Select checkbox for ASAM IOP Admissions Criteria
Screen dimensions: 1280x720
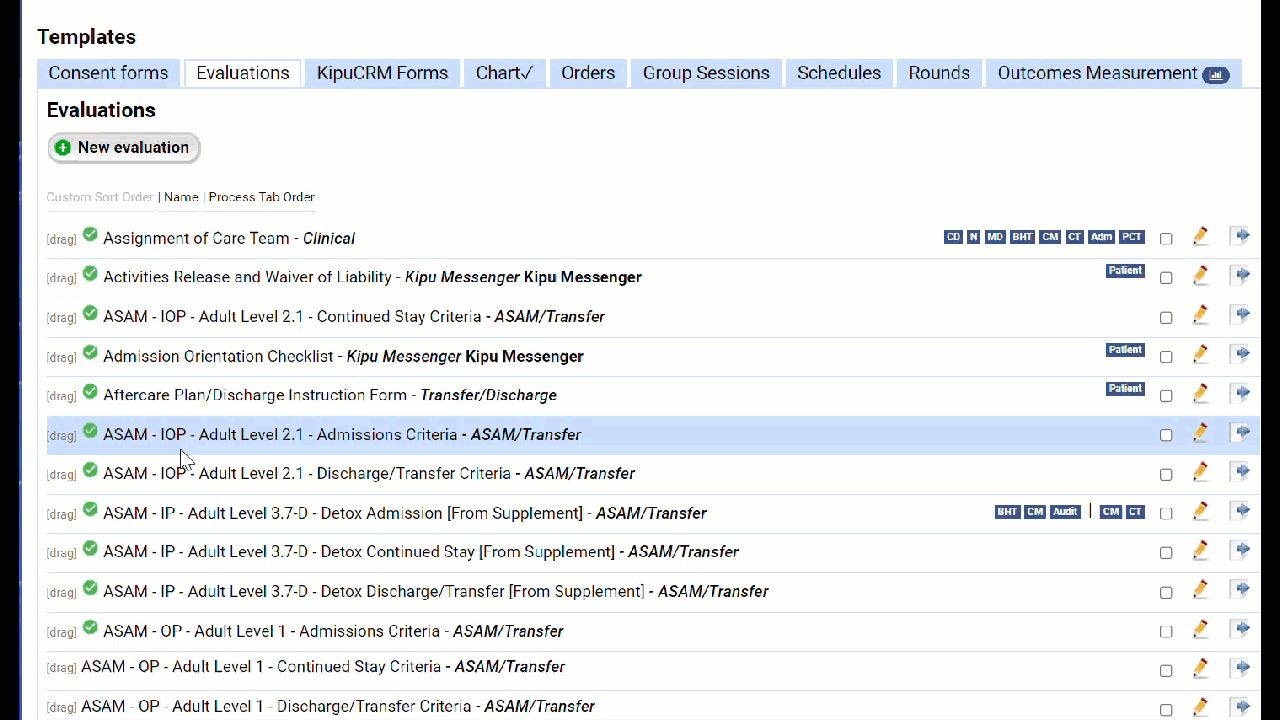point(1166,435)
